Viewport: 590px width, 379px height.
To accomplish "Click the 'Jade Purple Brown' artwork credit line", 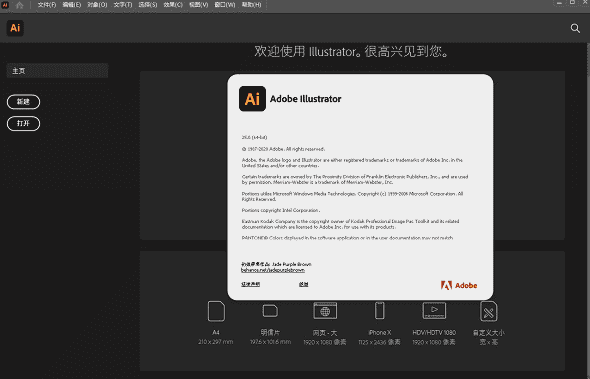I will tap(276, 264).
